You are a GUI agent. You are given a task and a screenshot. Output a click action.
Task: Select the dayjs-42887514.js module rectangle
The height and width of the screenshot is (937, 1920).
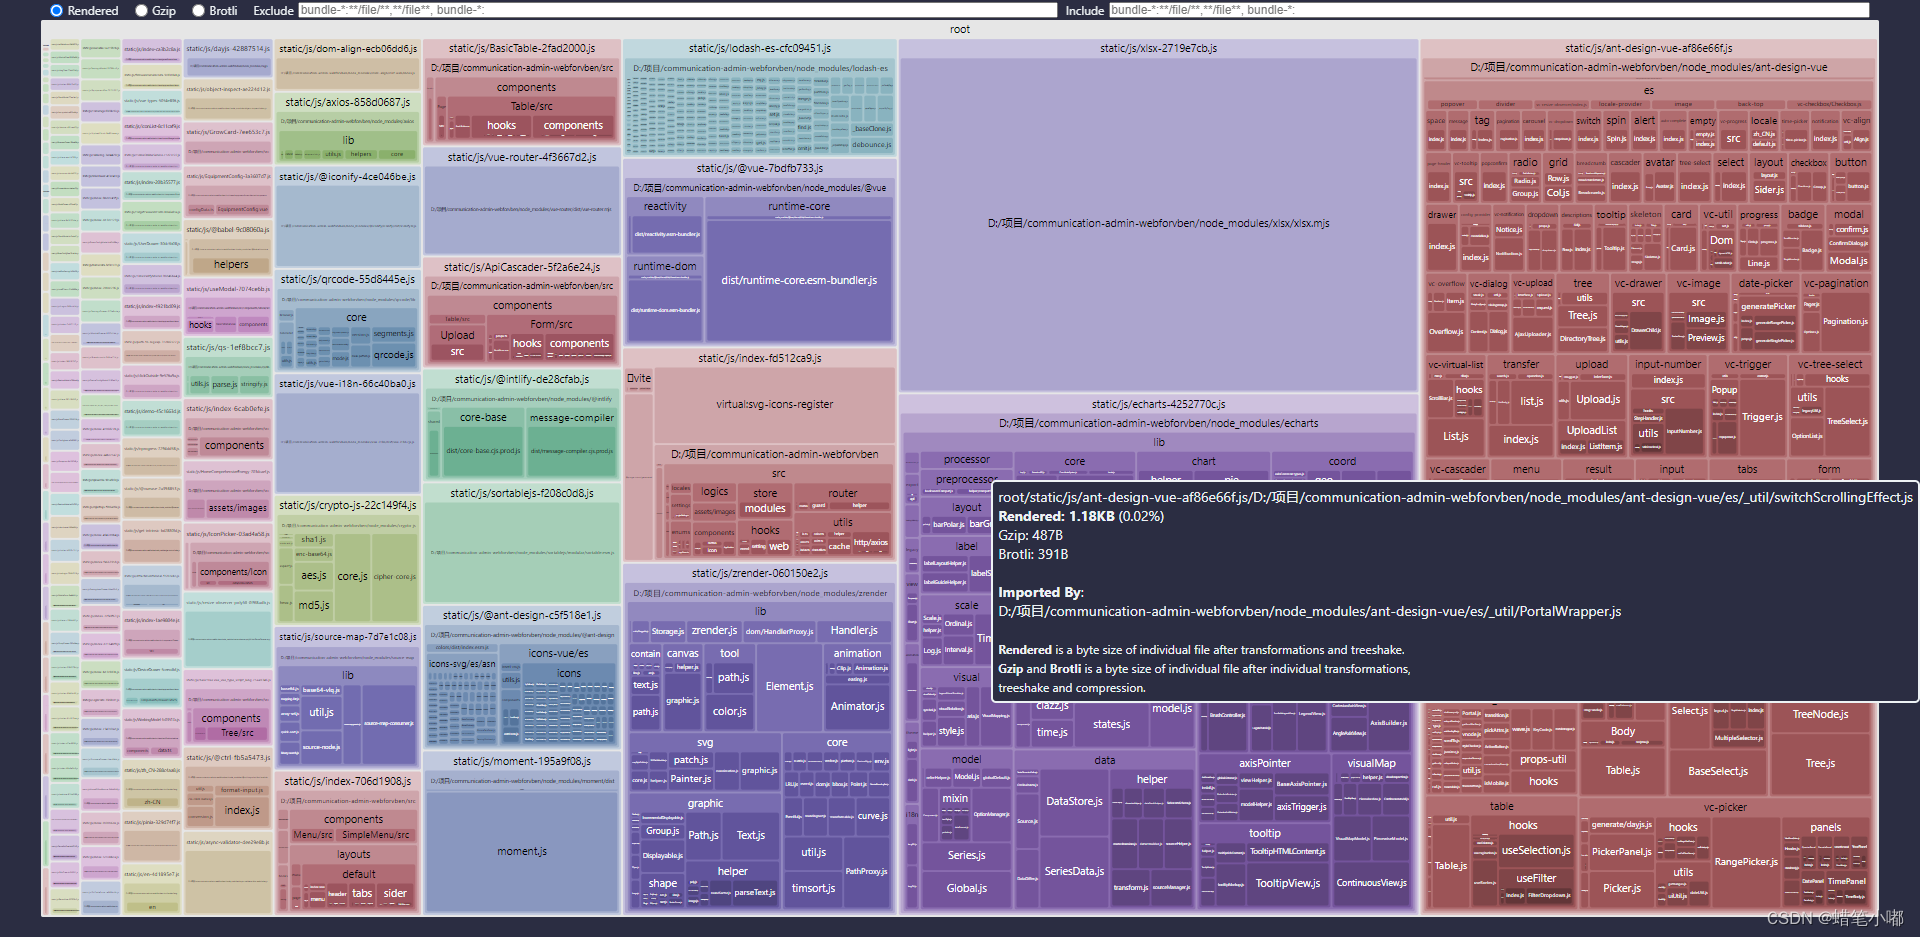228,47
